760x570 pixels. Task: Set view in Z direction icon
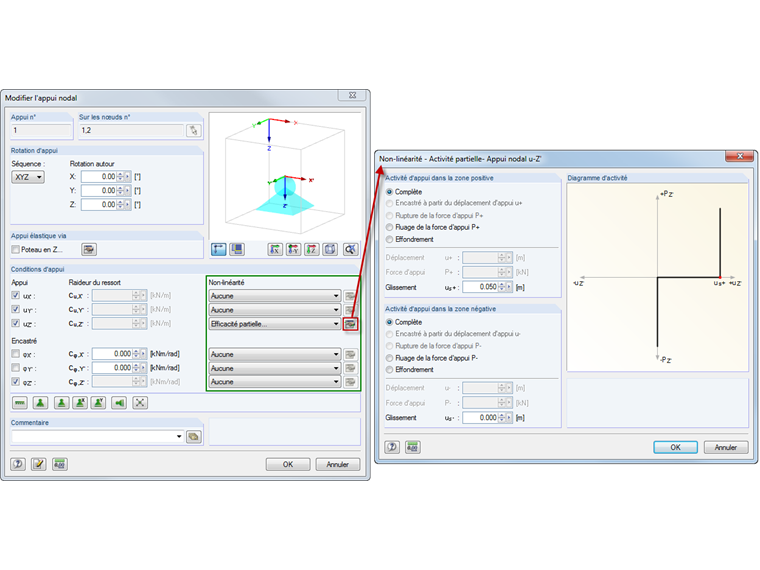[x=312, y=249]
